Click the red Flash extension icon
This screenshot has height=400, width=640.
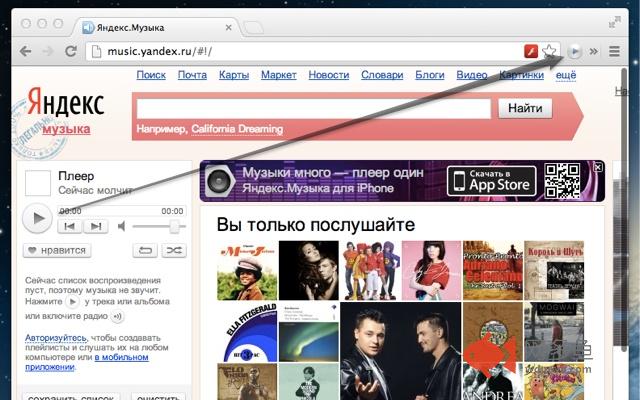pyautogui.click(x=531, y=51)
